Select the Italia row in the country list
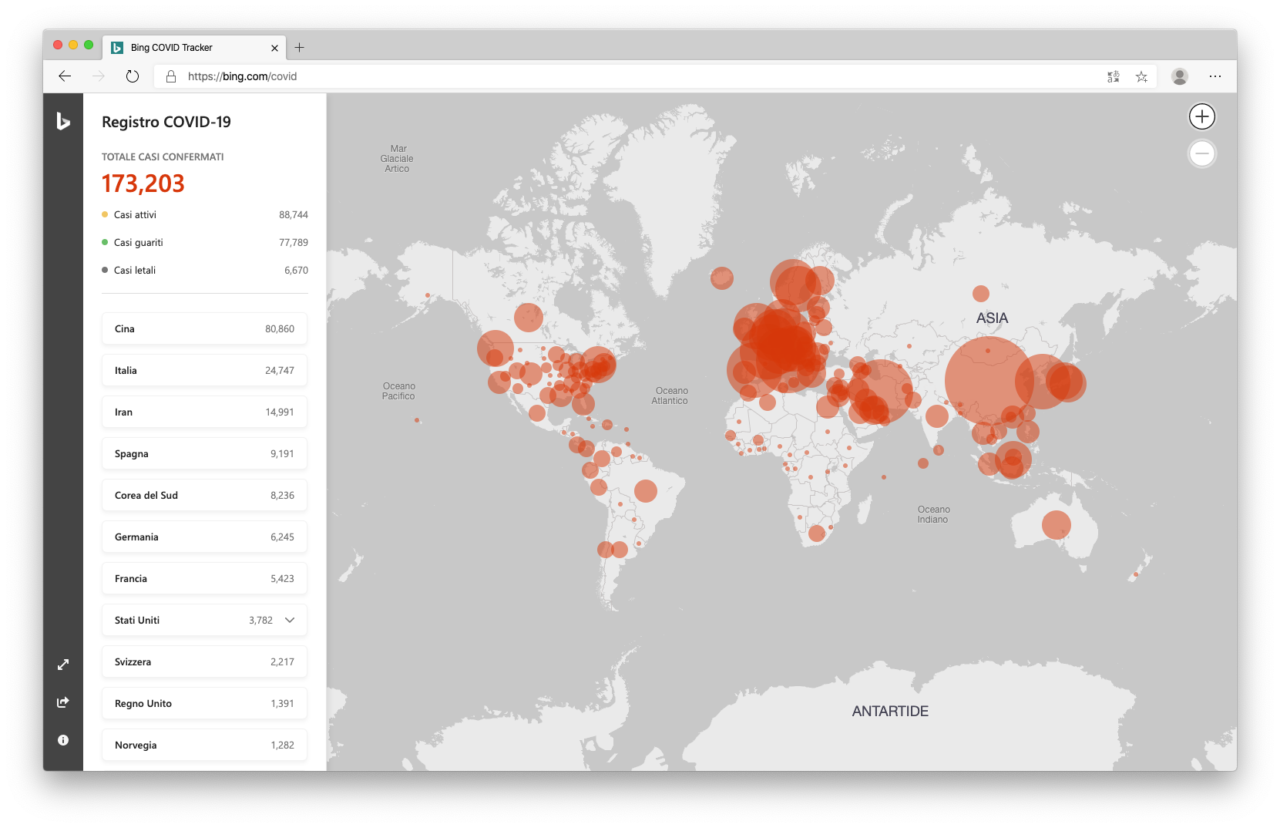The width and height of the screenshot is (1280, 828). [x=204, y=370]
